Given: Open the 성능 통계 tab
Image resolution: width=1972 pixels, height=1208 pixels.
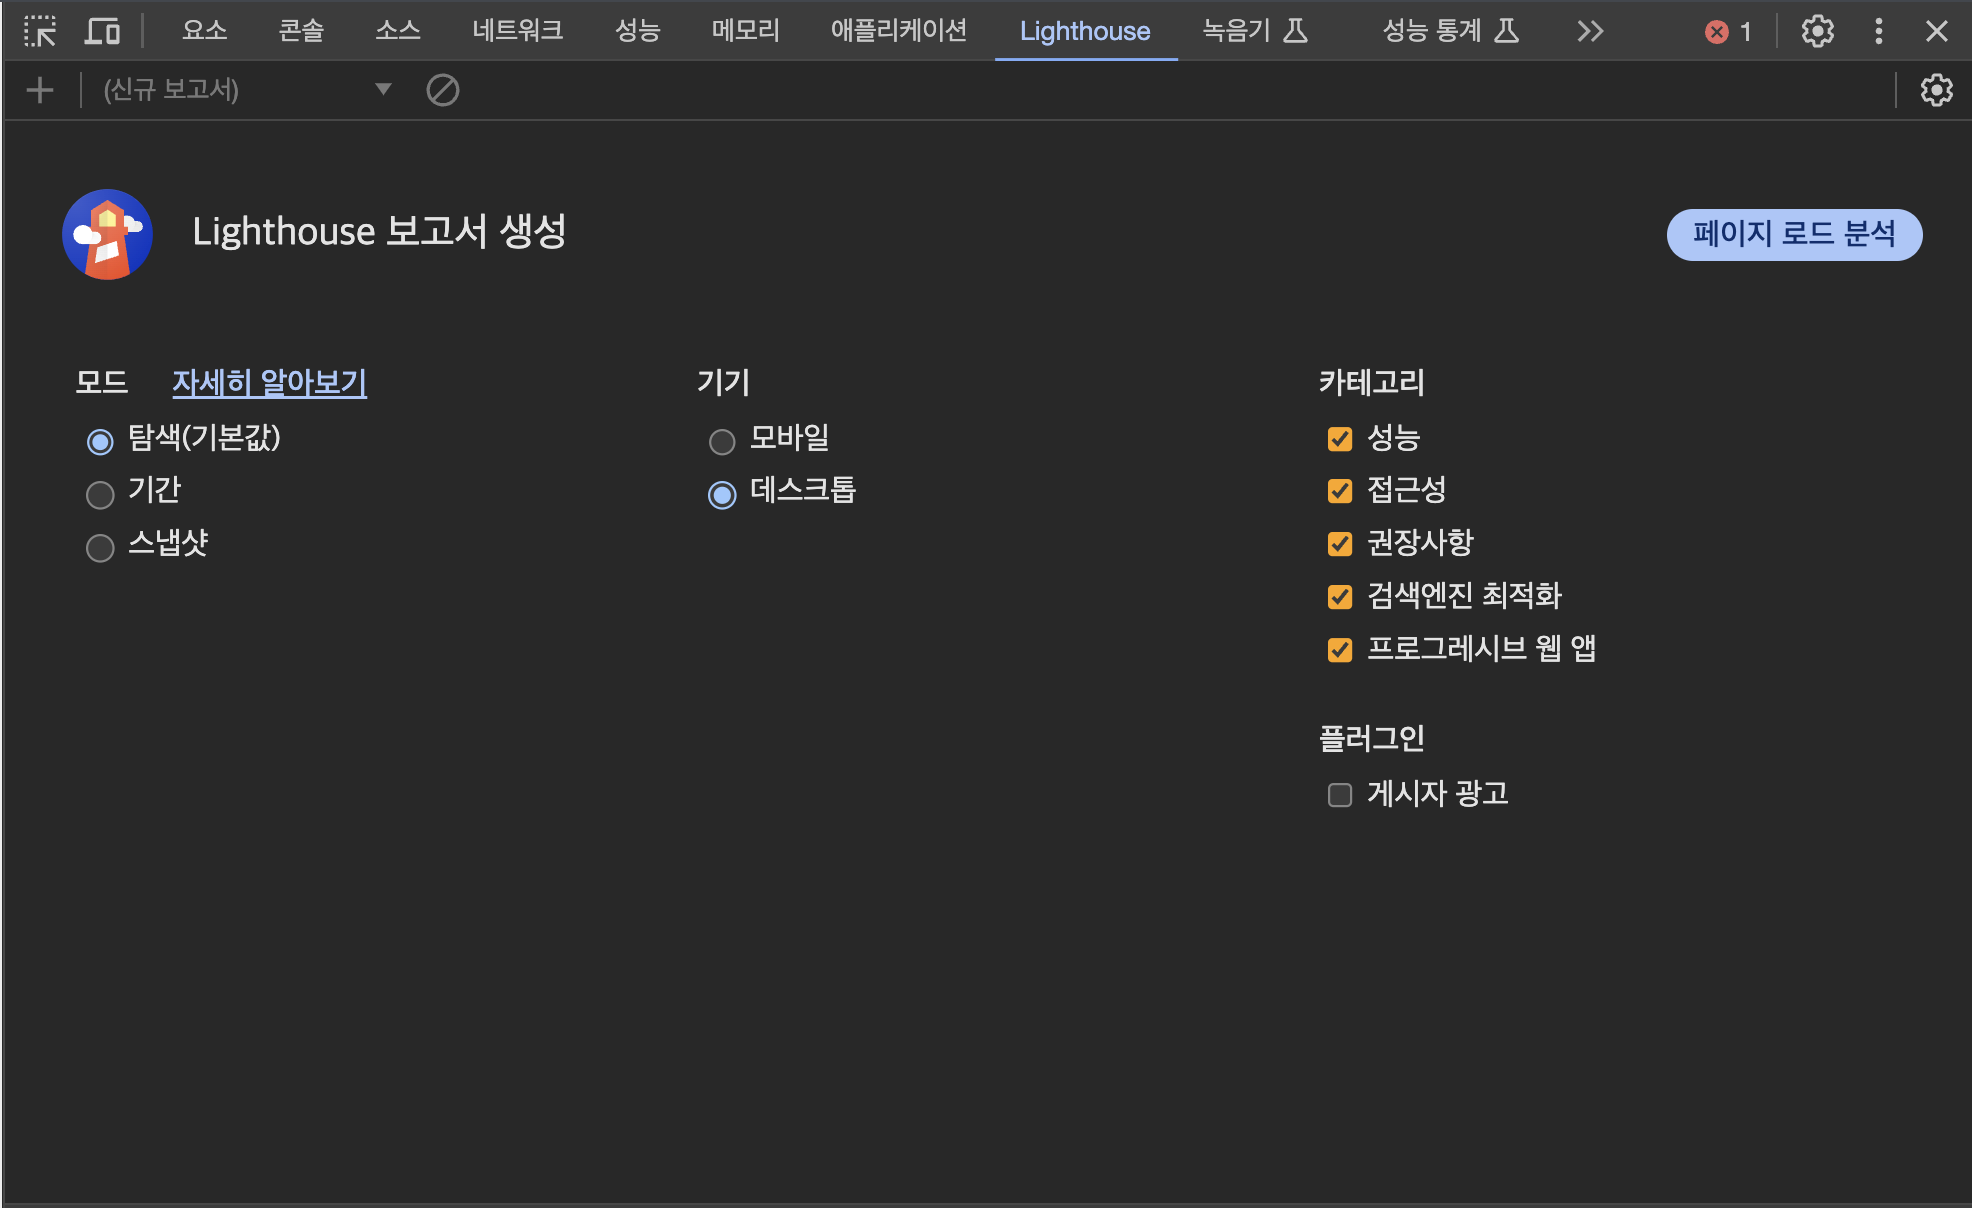Looking at the screenshot, I should coord(1450,31).
